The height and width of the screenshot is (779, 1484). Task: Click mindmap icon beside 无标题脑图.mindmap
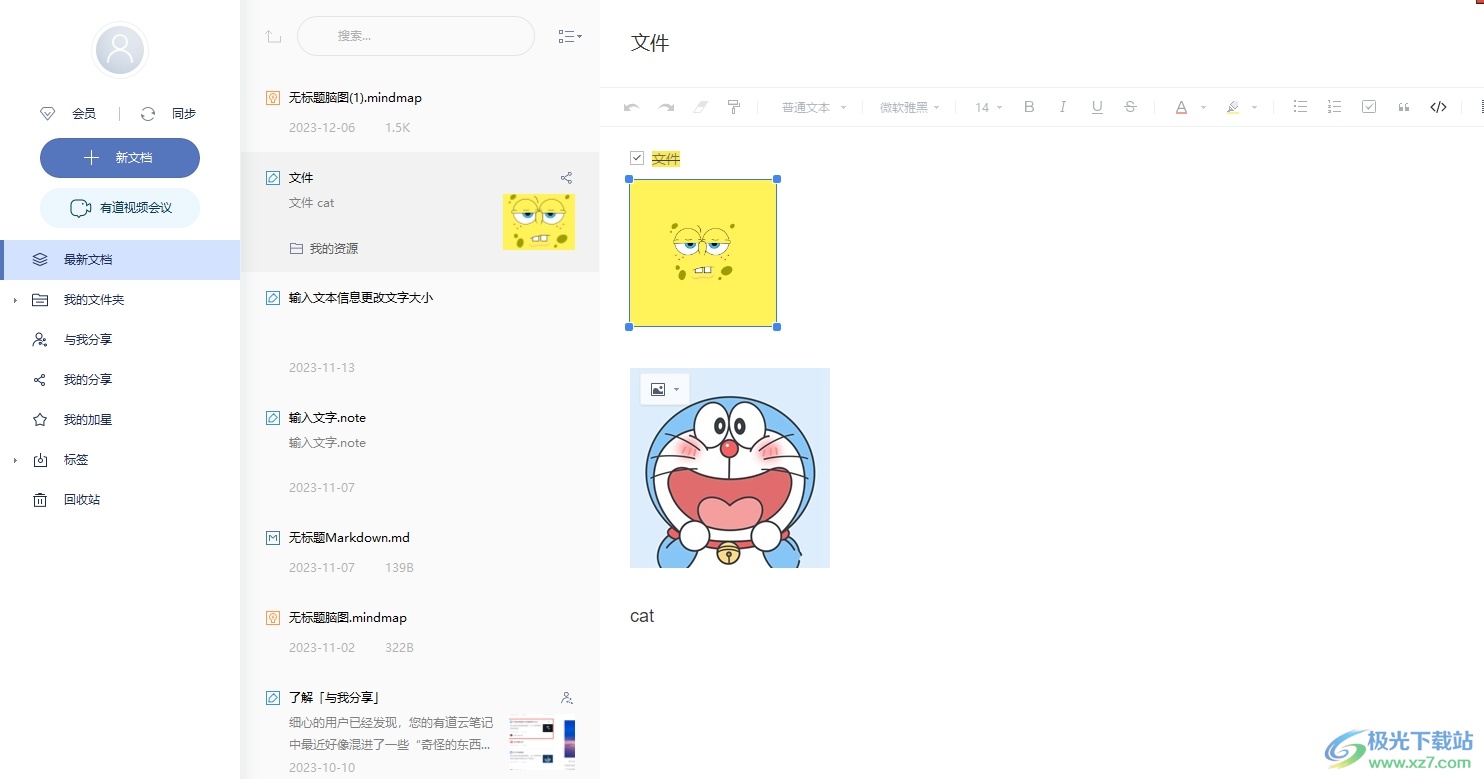tap(273, 618)
